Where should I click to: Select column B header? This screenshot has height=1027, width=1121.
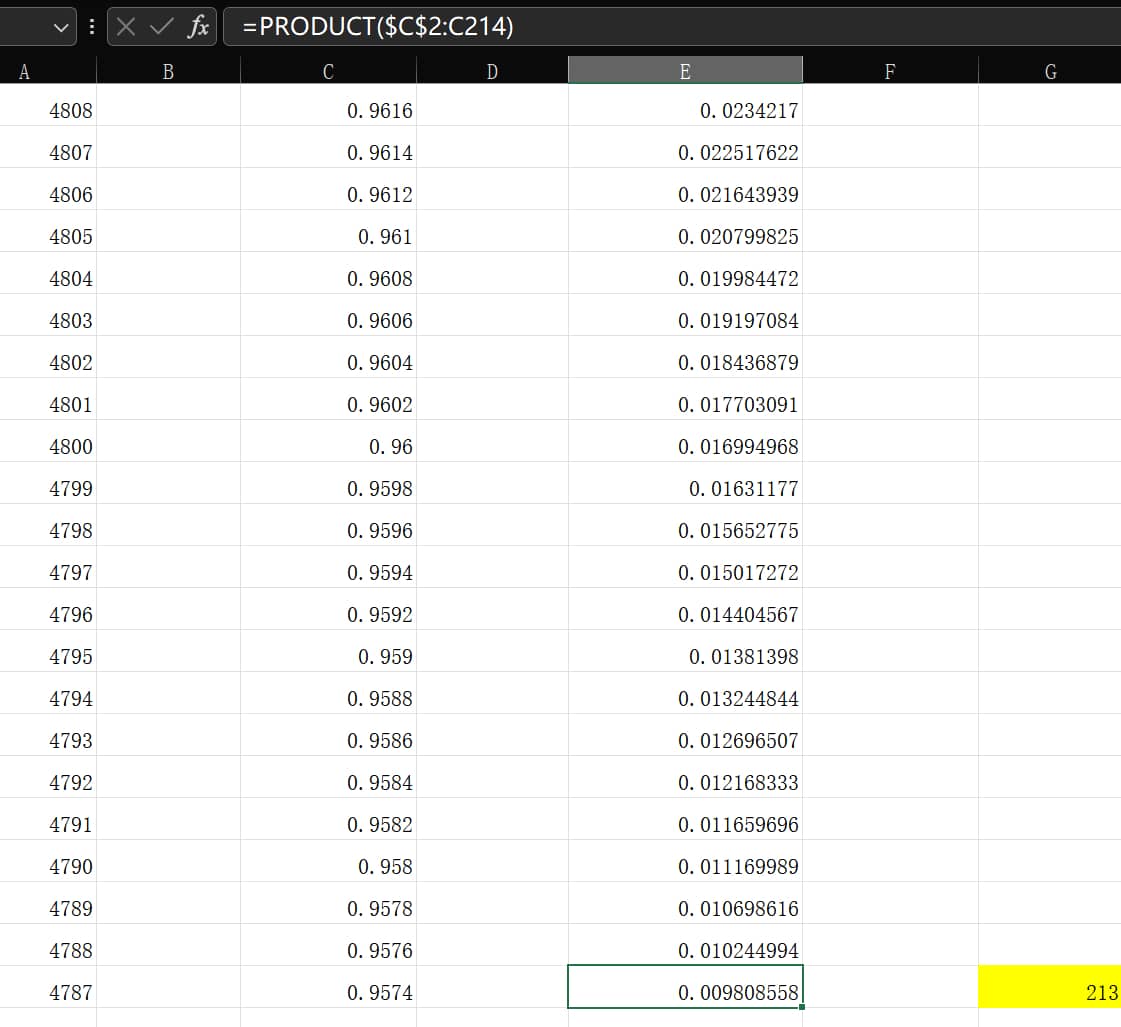pos(168,70)
